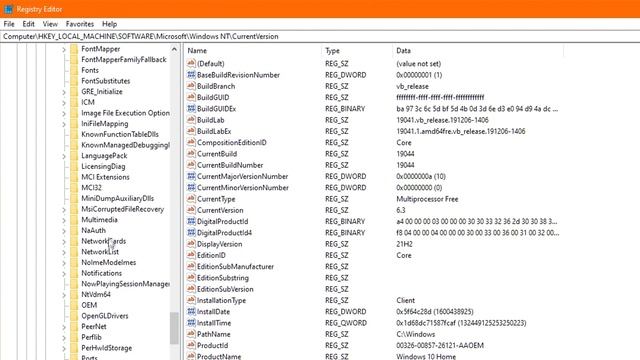Expand the ICM key
This screenshot has height=360, width=640.
pyautogui.click(x=64, y=102)
